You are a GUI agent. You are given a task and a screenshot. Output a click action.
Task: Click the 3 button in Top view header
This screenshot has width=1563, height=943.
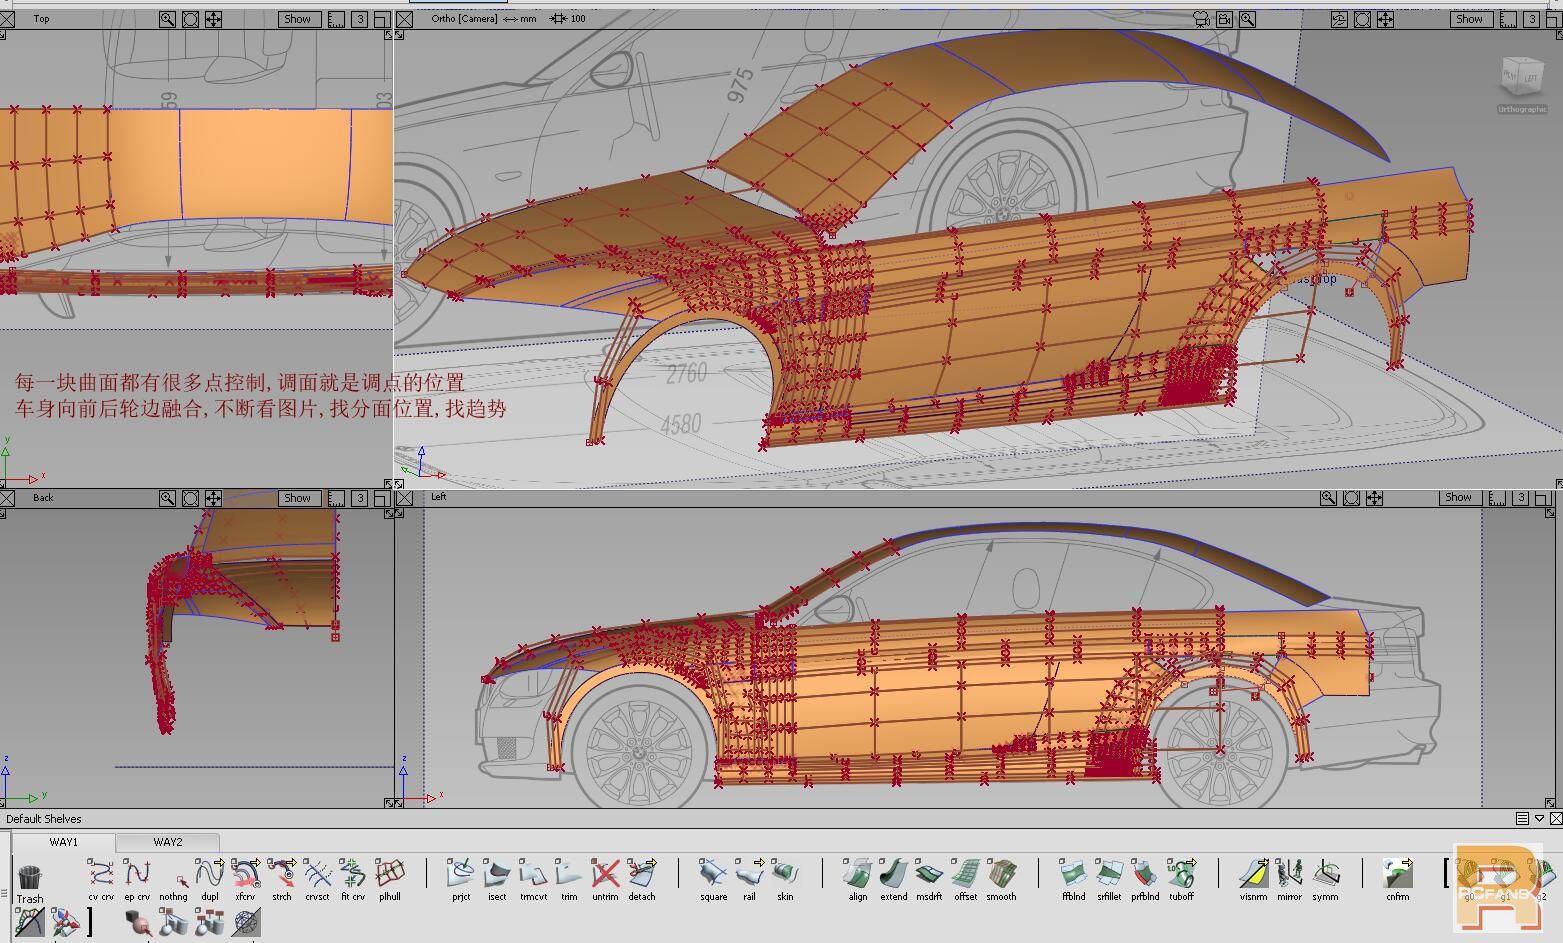360,19
